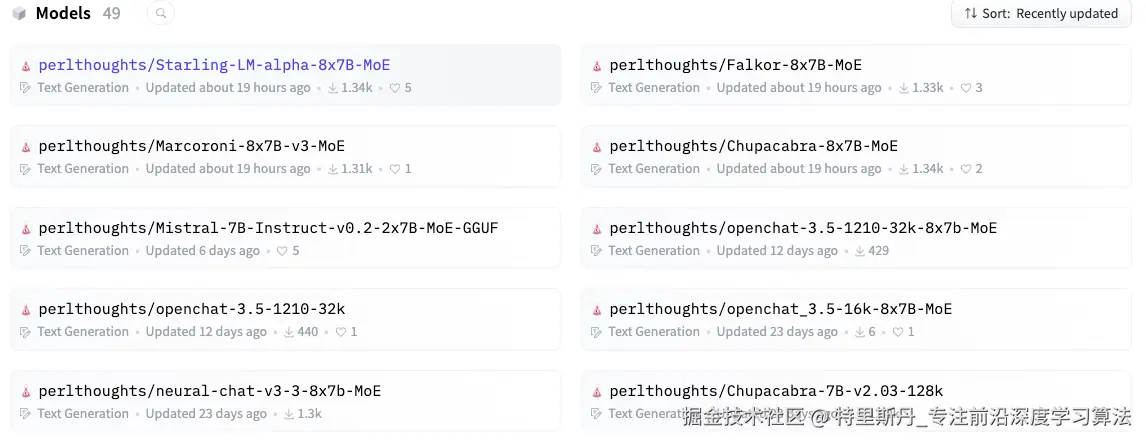Click Text Generation tag icon on Mistral-7B-Instruct card
This screenshot has height=442, width=1146.
(26, 251)
